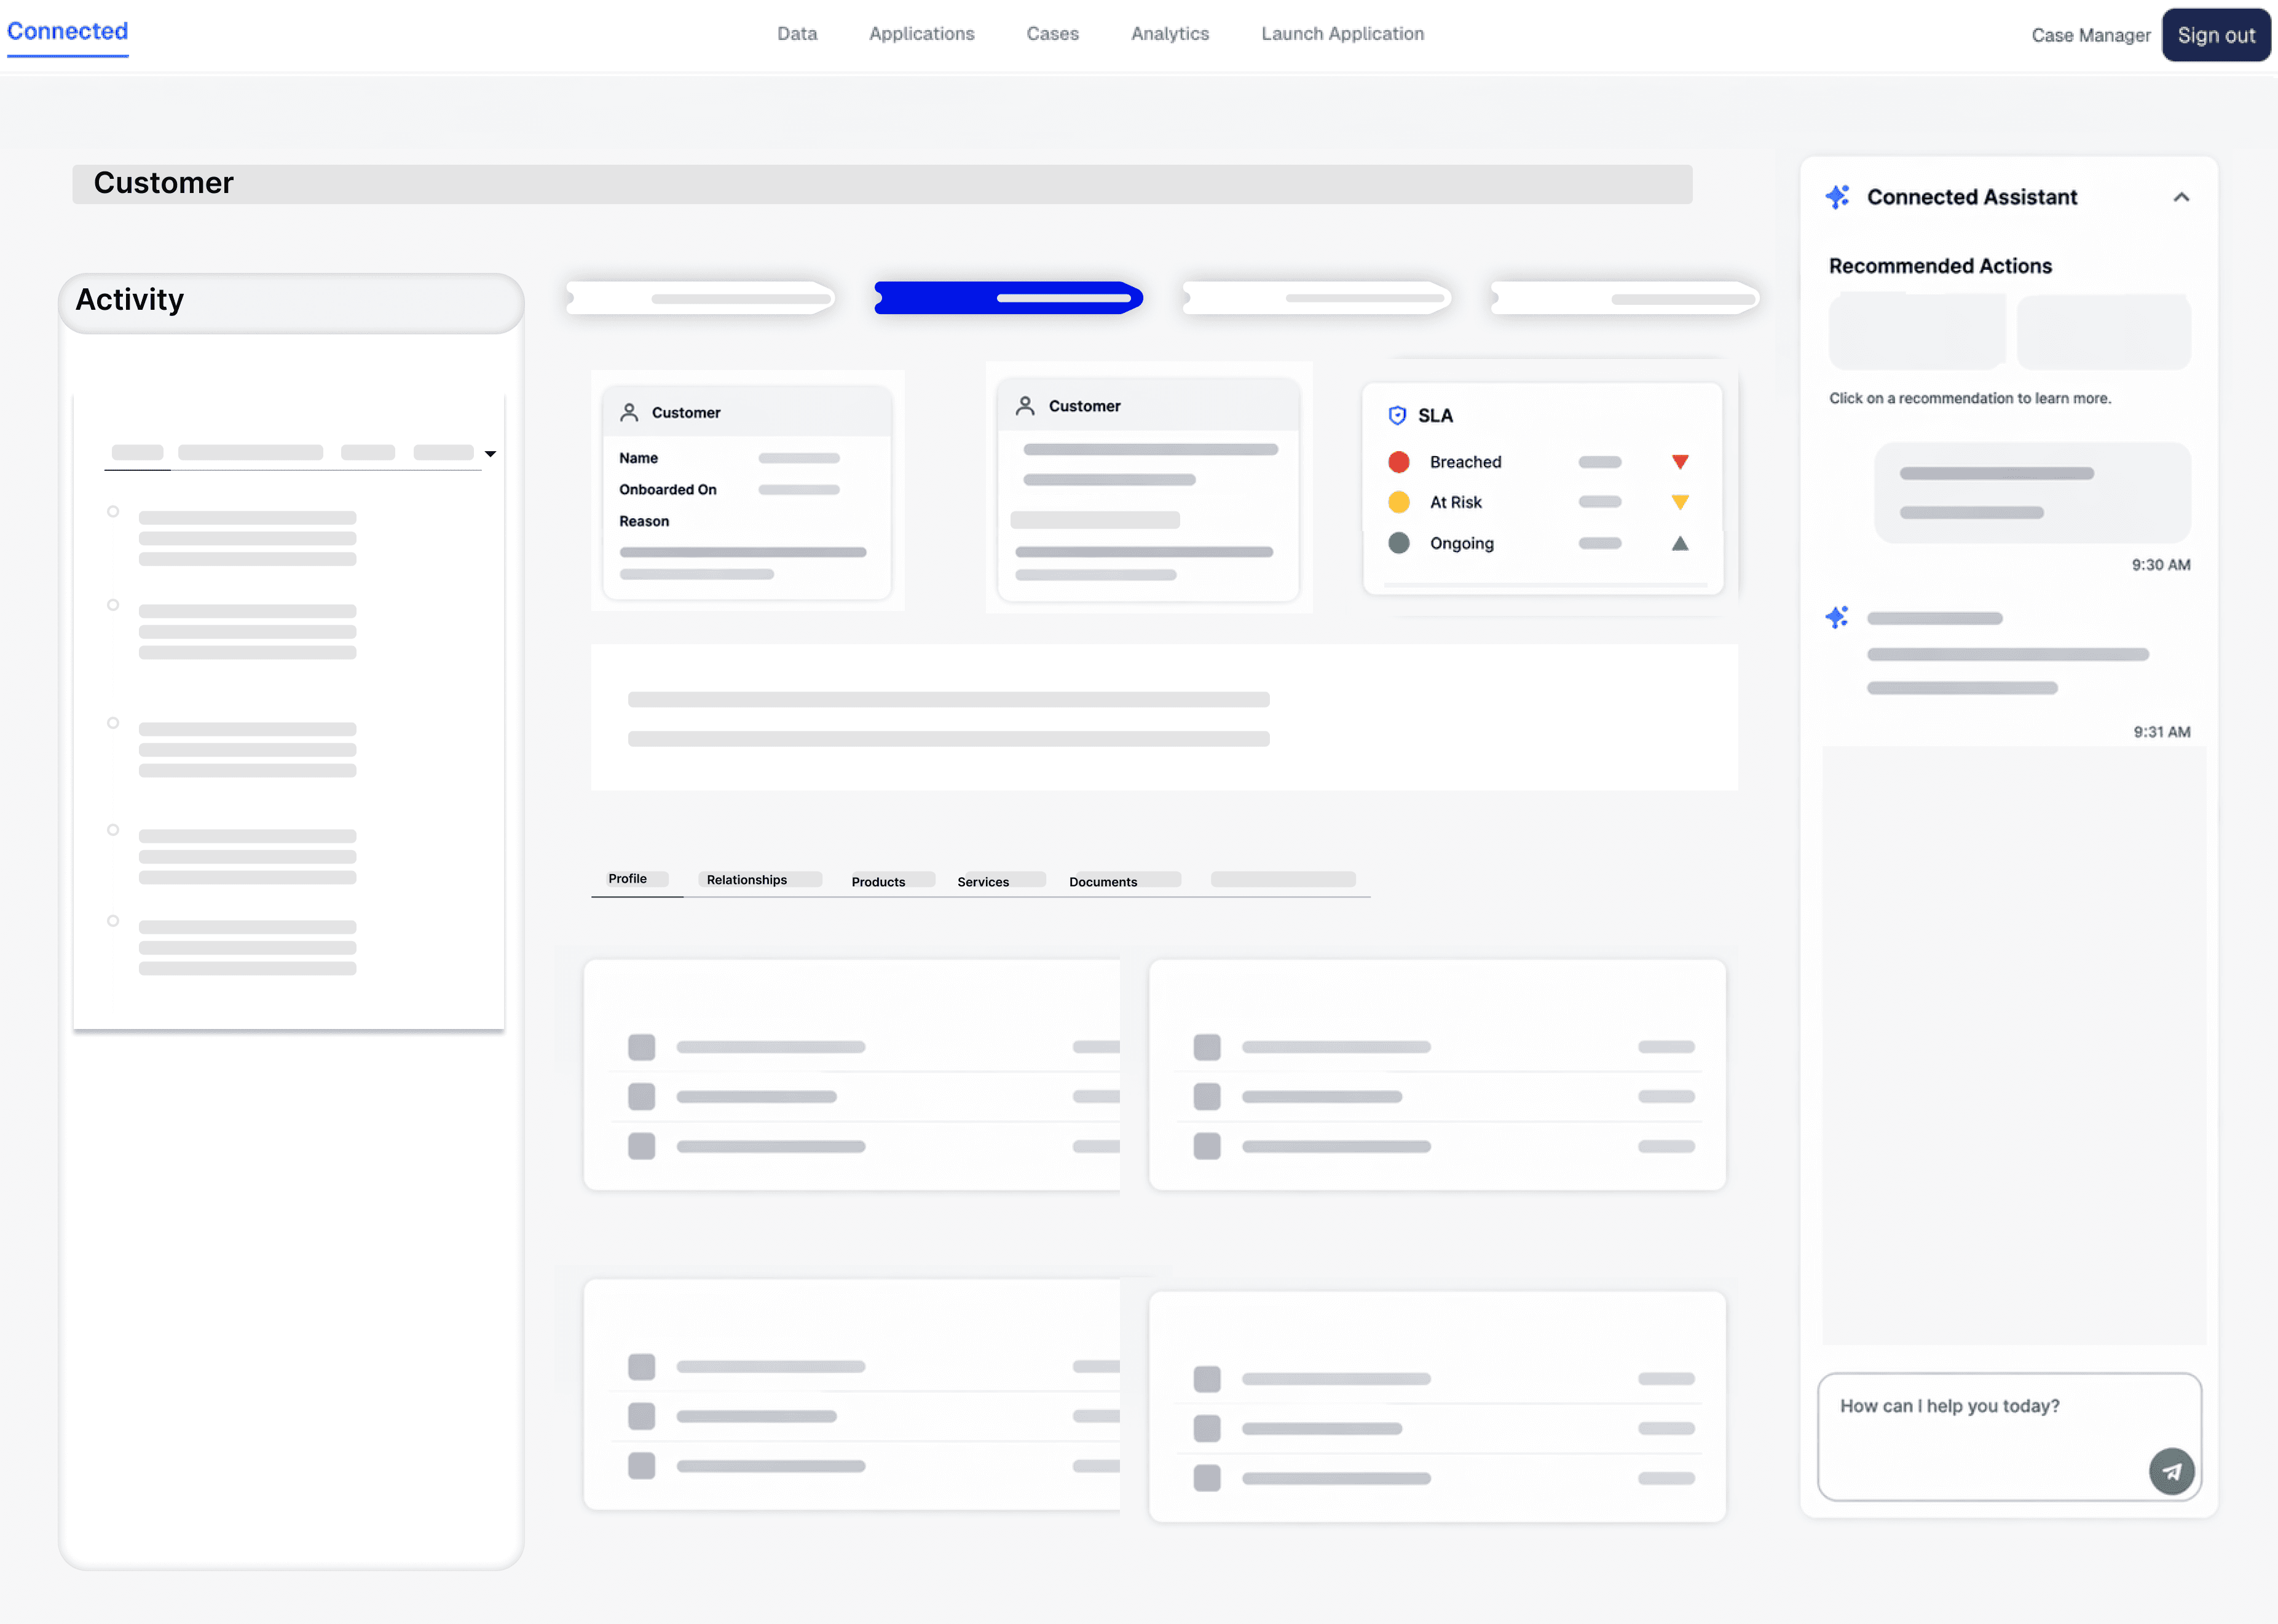This screenshot has height=1624, width=2278.
Task: Click person icon in left Customer card
Action: click(629, 412)
